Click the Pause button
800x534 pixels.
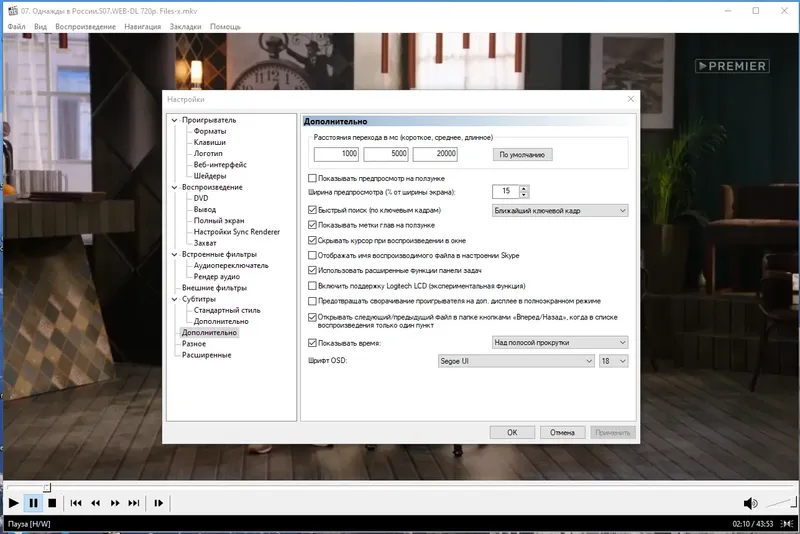click(33, 503)
